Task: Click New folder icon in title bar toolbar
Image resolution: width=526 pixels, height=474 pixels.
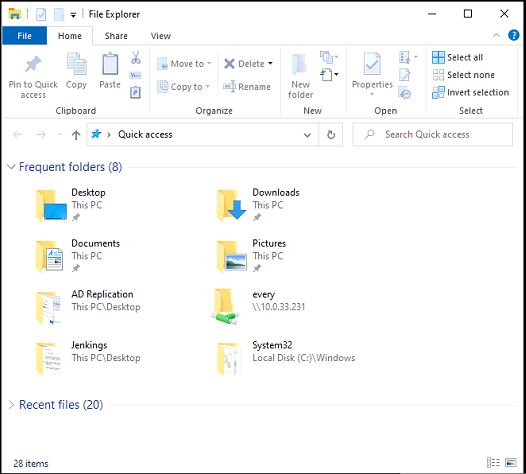Action: point(59,14)
